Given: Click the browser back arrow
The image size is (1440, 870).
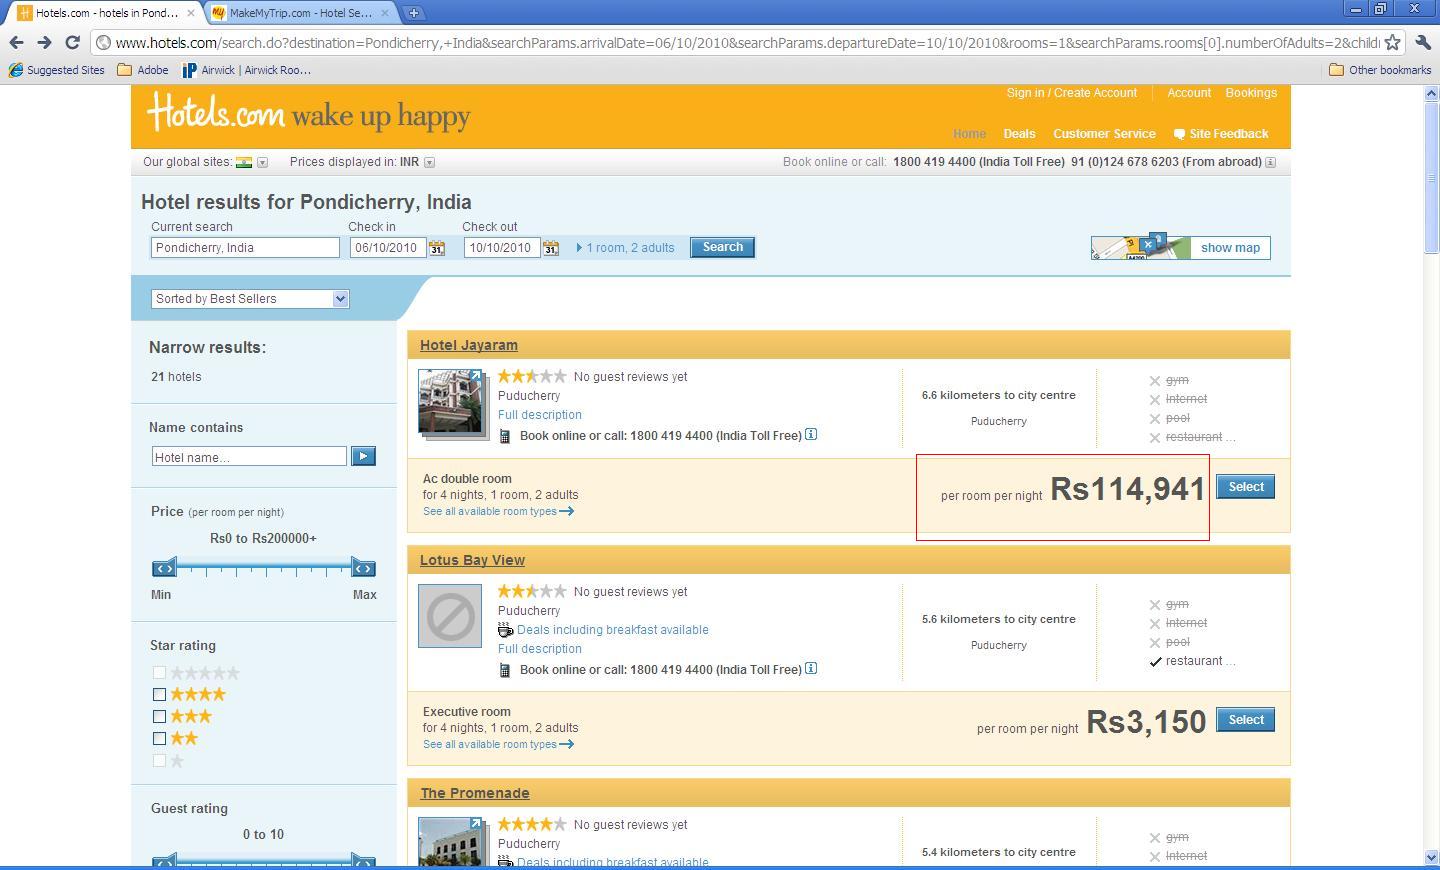Looking at the screenshot, I should point(16,42).
